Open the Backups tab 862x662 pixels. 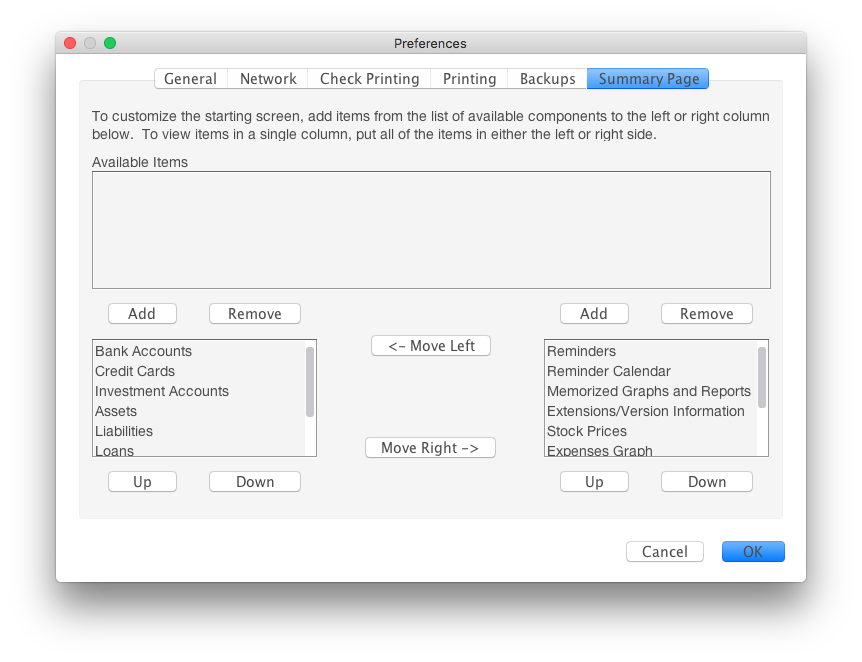(548, 79)
